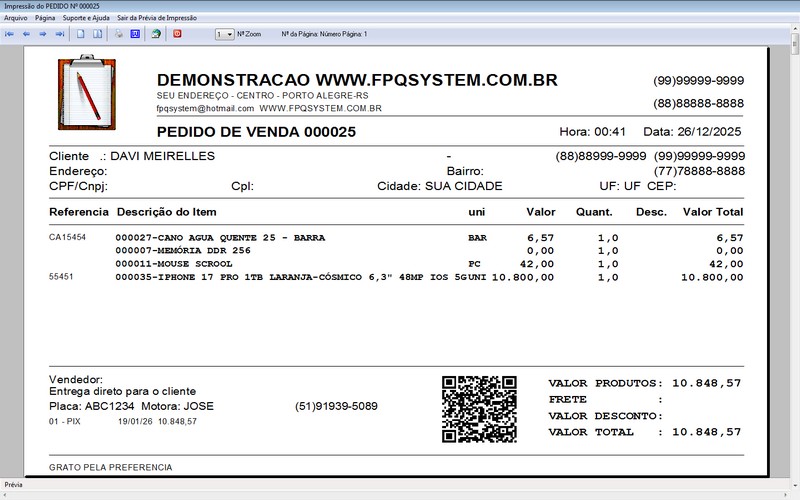Click phone (77)78888-8888

coord(699,171)
